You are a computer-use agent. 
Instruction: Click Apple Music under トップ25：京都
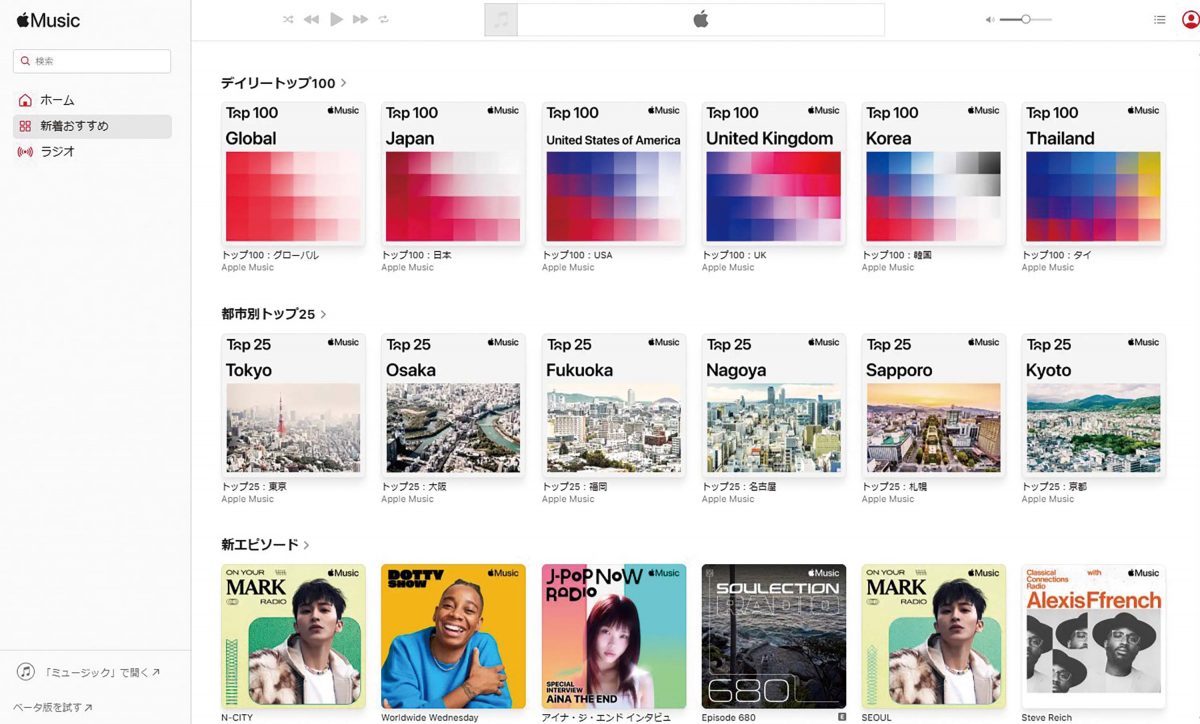(x=1047, y=499)
